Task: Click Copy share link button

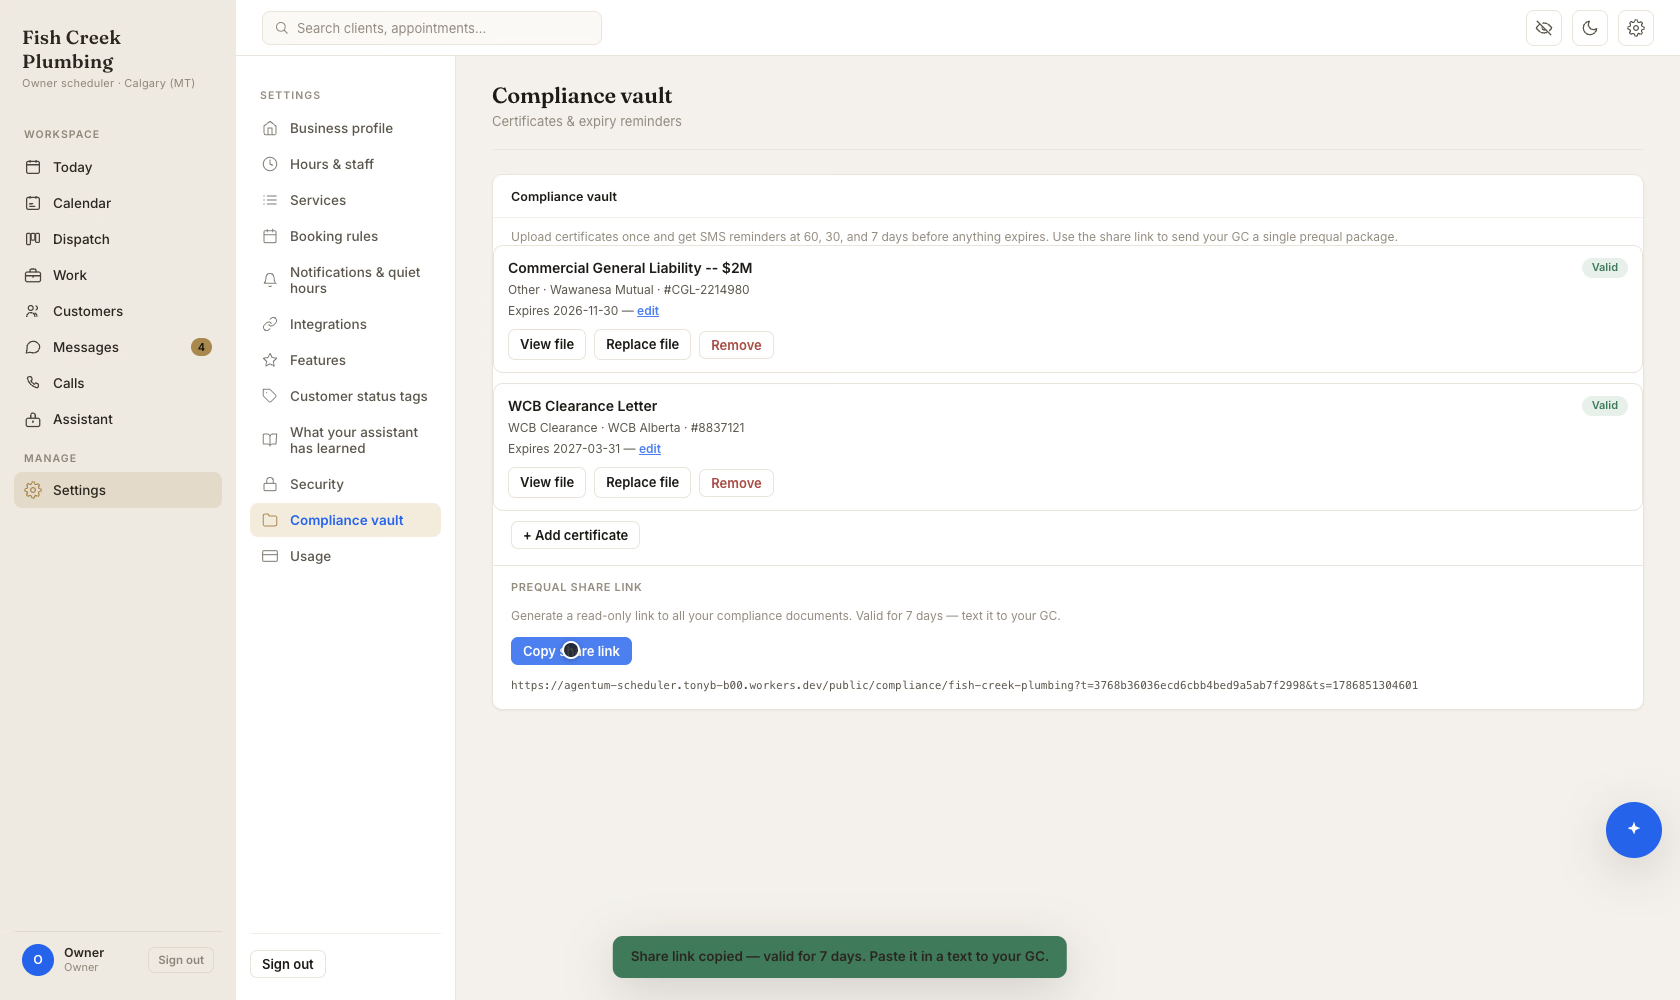Action: (x=571, y=651)
